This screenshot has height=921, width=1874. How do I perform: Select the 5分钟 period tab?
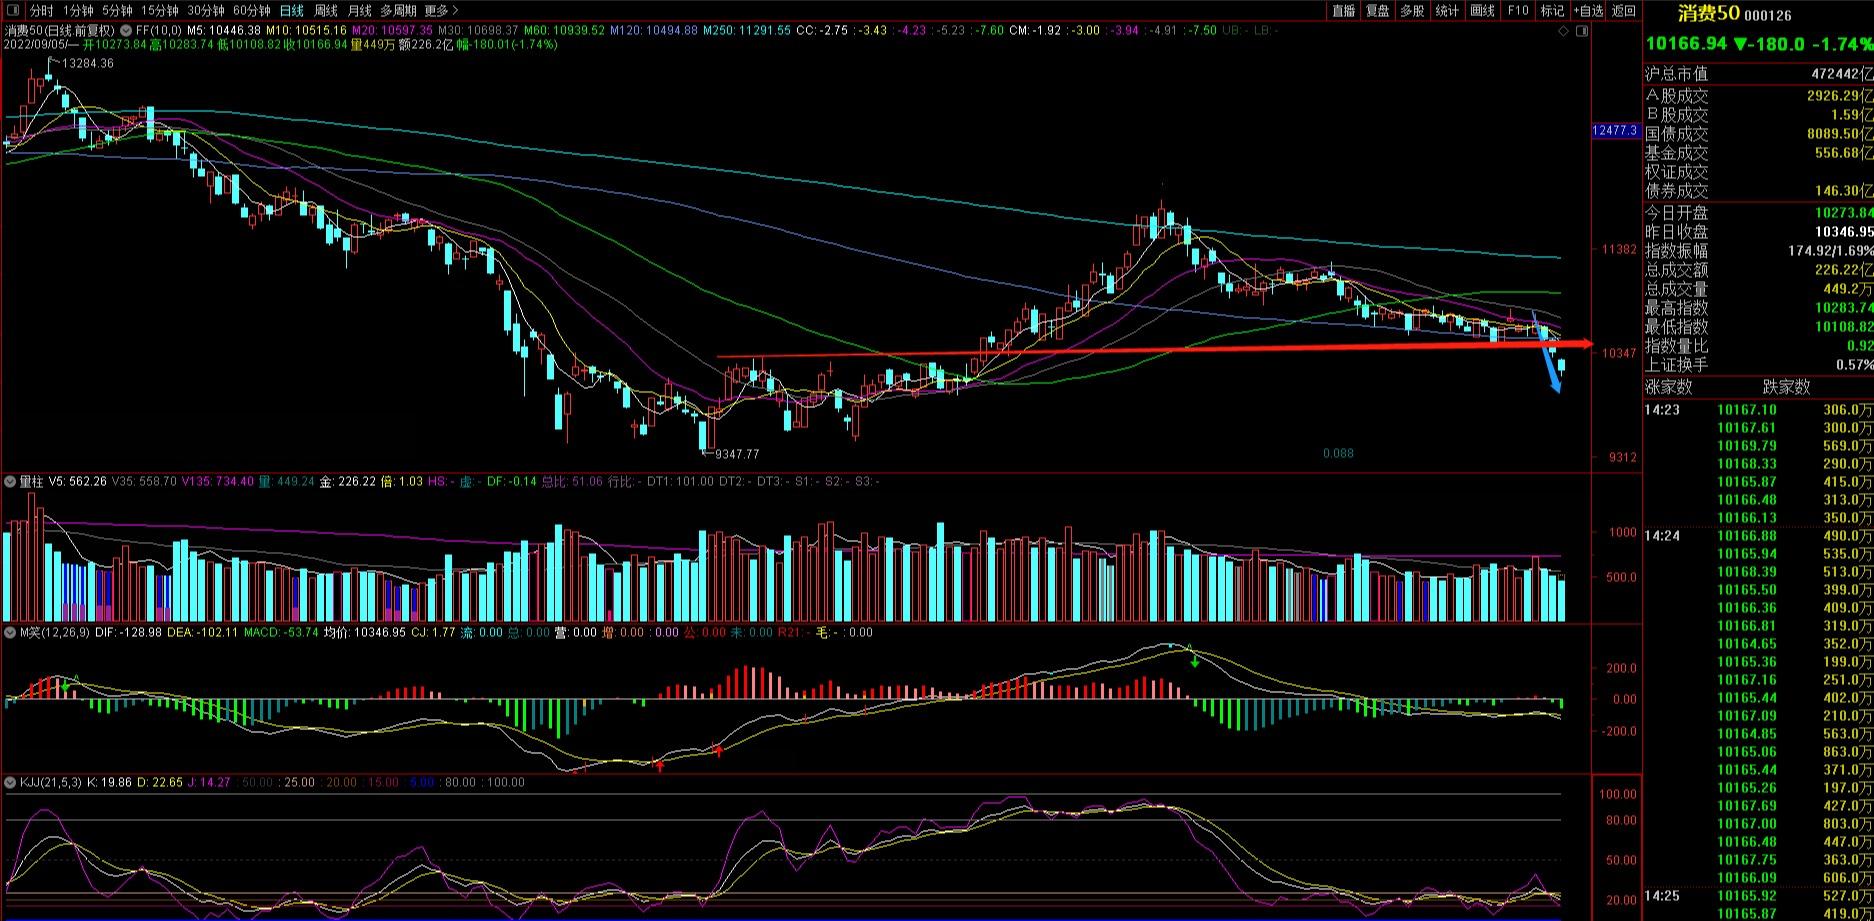pos(117,11)
